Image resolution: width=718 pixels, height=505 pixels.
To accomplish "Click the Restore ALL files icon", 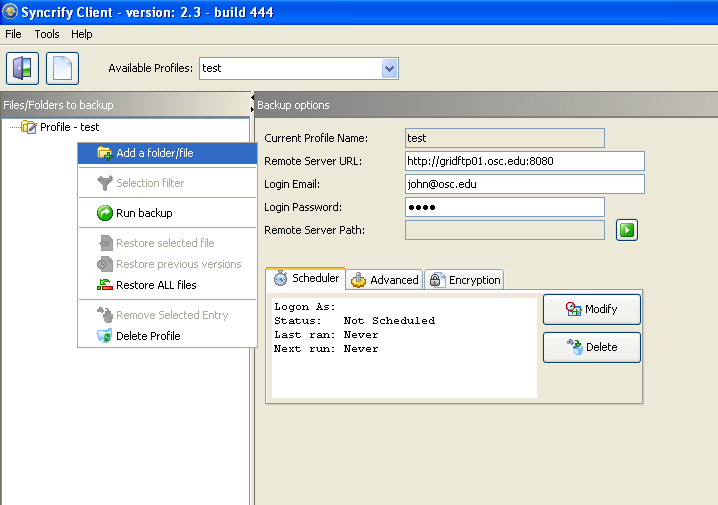I will 104,285.
